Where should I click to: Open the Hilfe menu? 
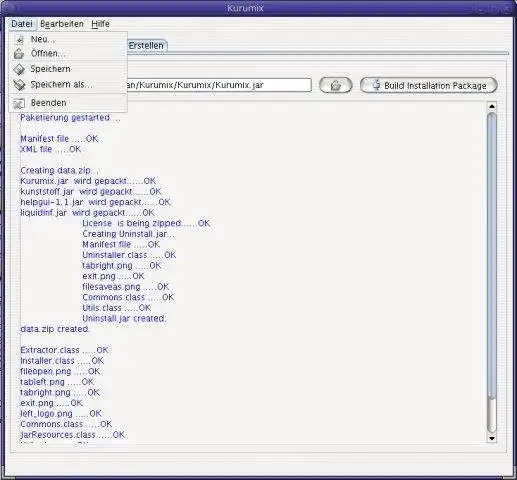coord(100,24)
